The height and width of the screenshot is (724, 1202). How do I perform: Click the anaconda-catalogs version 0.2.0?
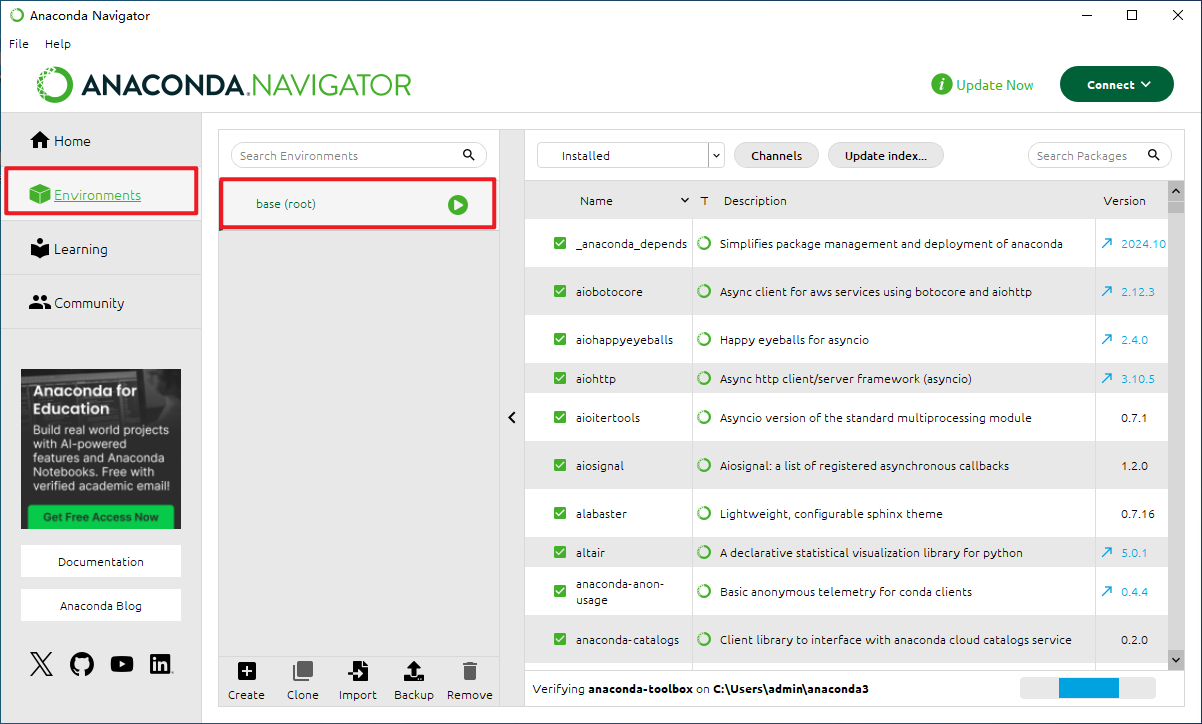(x=1134, y=640)
